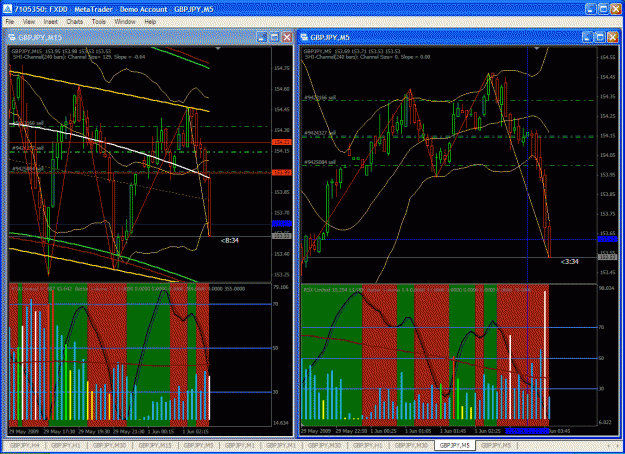625x454 pixels.
Task: Click the chart shift triangle in M5 chart
Action: tap(537, 48)
